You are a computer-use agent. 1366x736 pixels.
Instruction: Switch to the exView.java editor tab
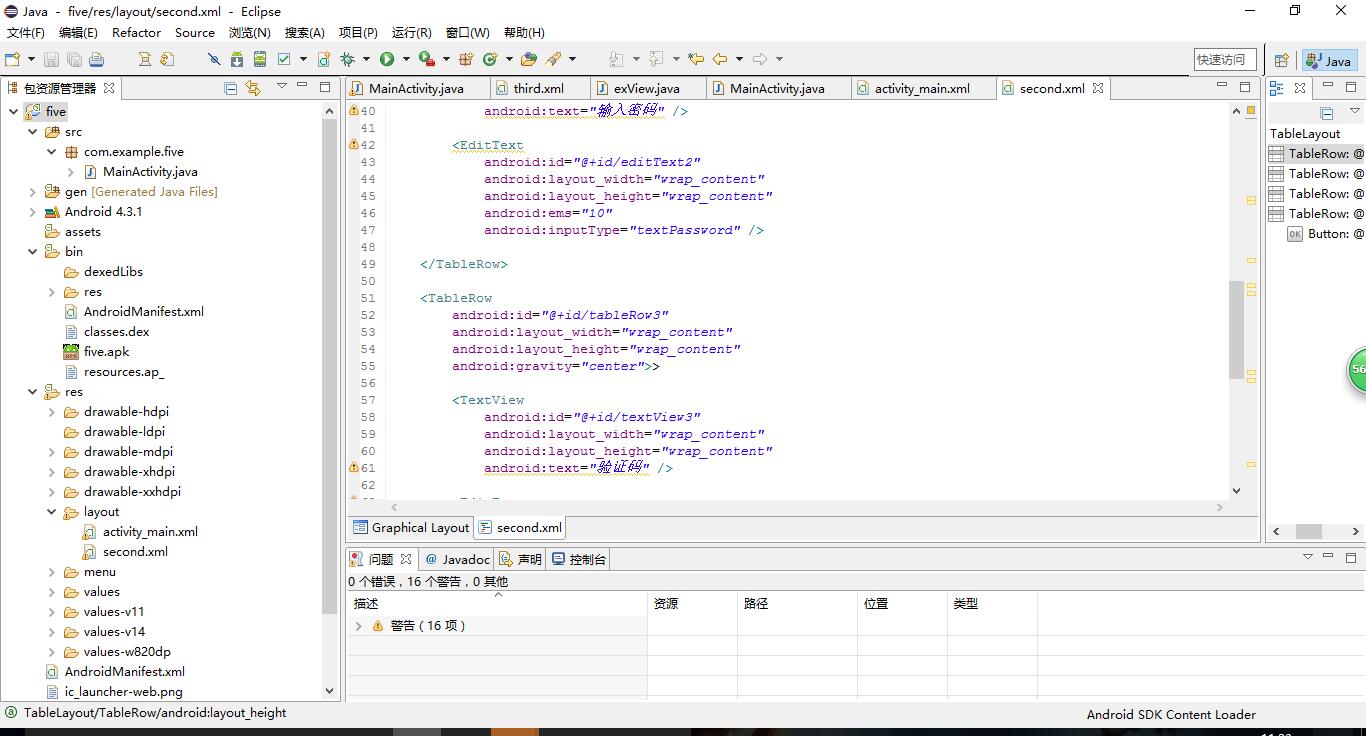(647, 88)
